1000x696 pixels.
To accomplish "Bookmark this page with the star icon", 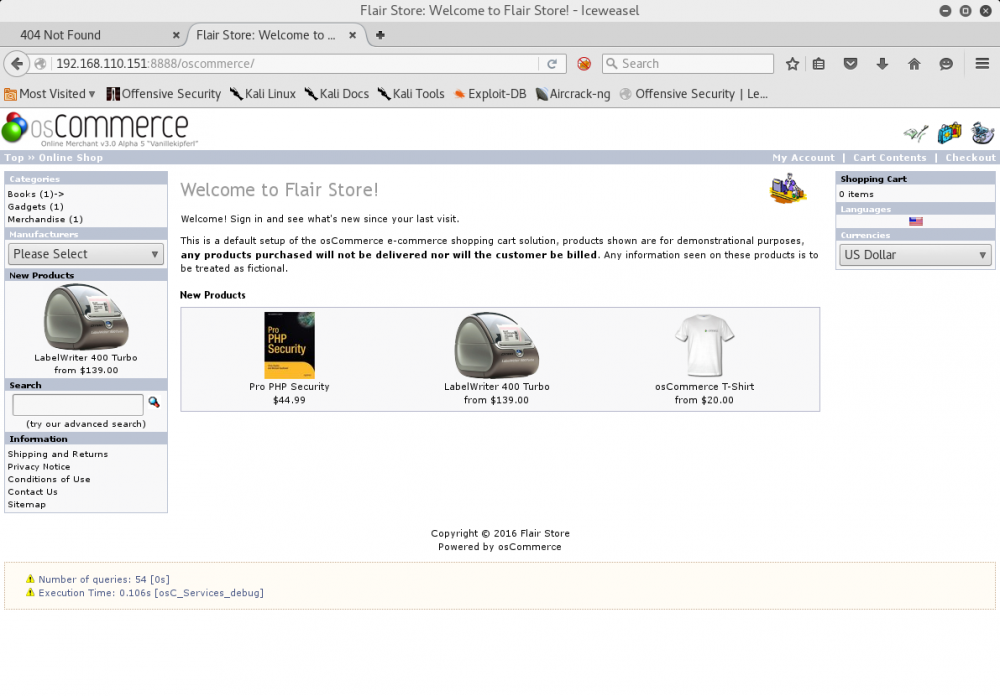I will pos(792,64).
